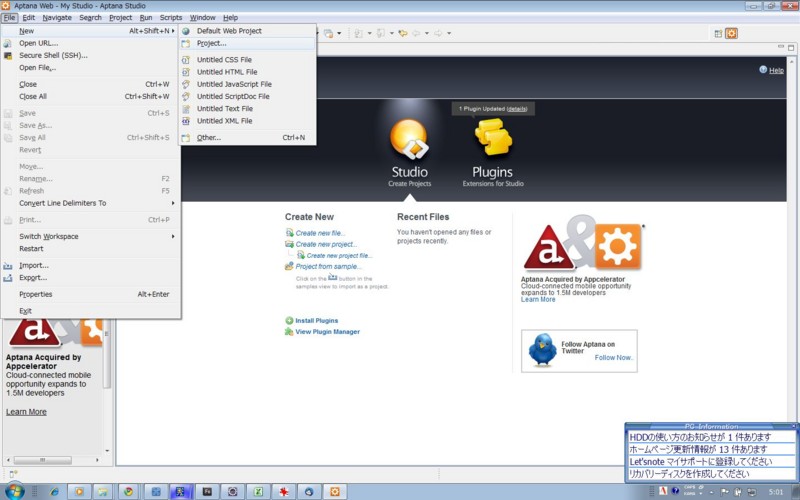Click the Twitter bird icon

coord(542,350)
